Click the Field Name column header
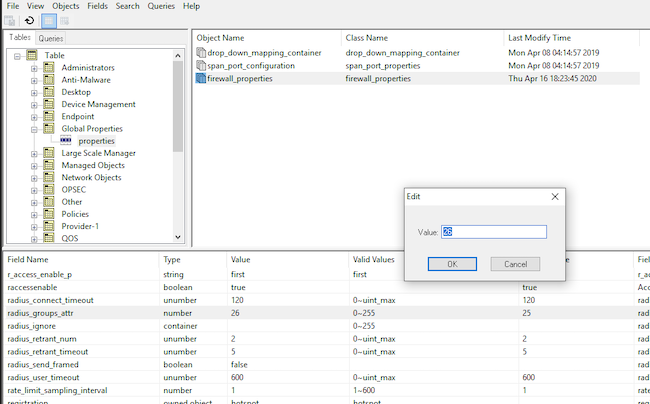This screenshot has height=404, width=650. pyautogui.click(x=81, y=259)
